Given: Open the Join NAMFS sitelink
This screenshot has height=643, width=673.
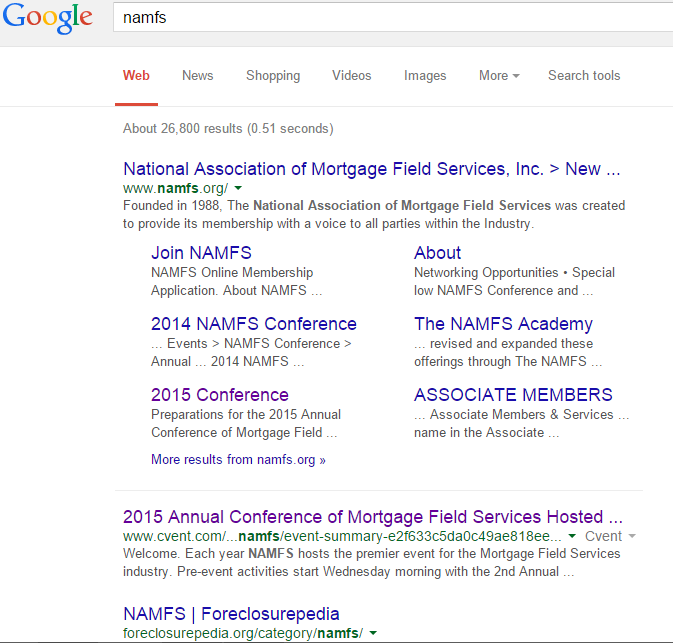Looking at the screenshot, I should (x=201, y=253).
